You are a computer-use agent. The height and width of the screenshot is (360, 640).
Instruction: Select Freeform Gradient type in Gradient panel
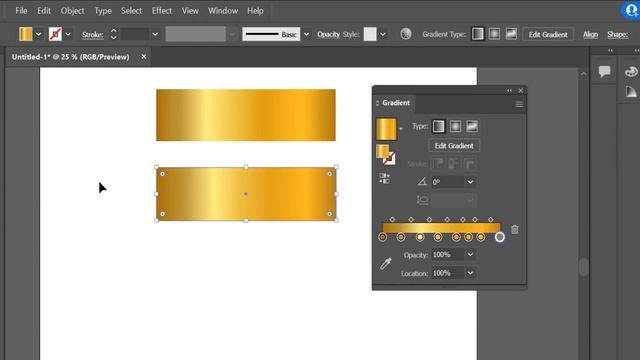pos(472,126)
